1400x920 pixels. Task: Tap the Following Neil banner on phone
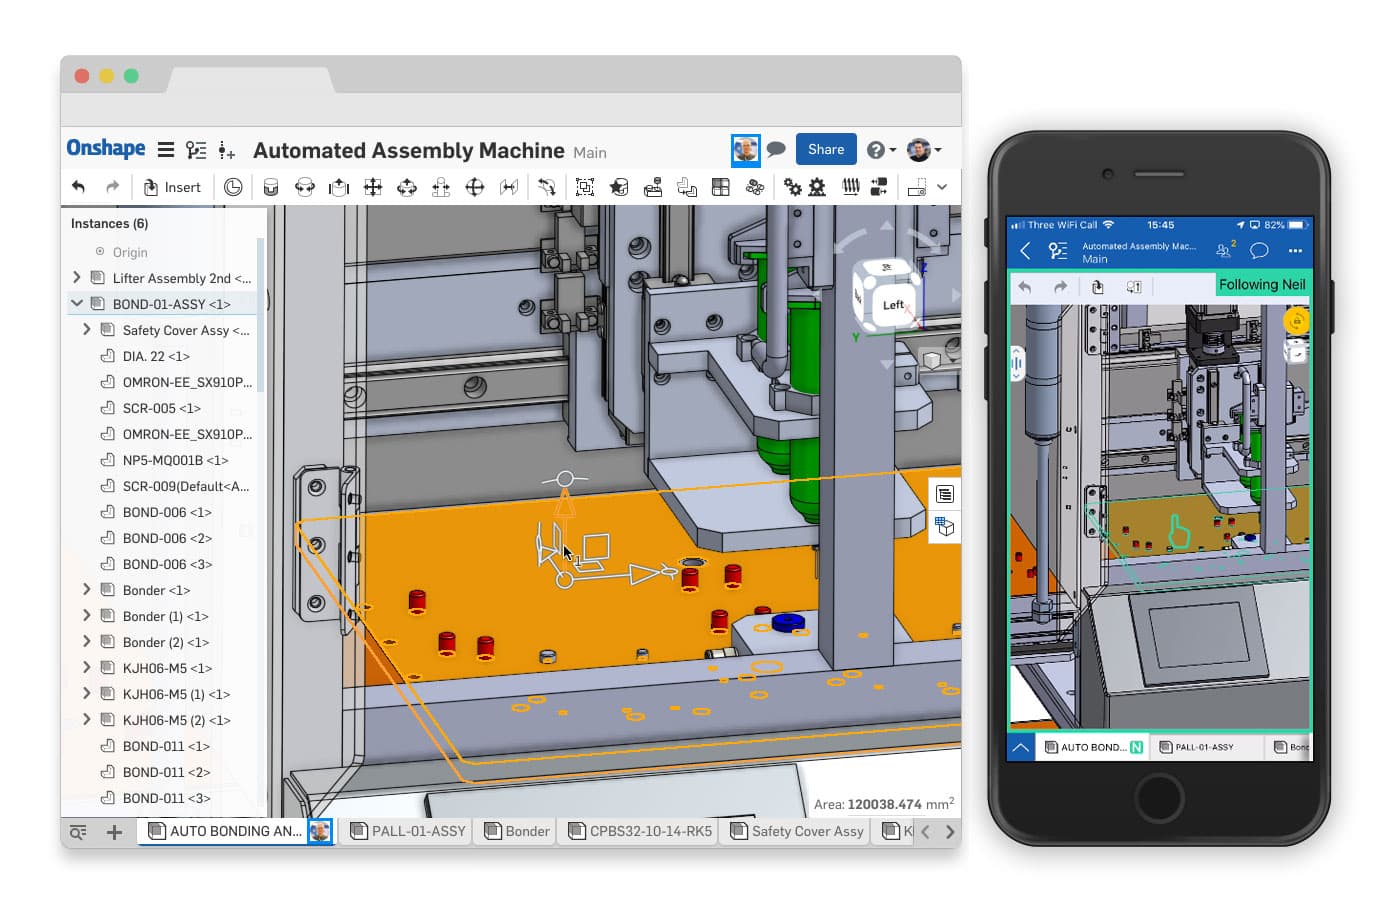pyautogui.click(x=1262, y=284)
